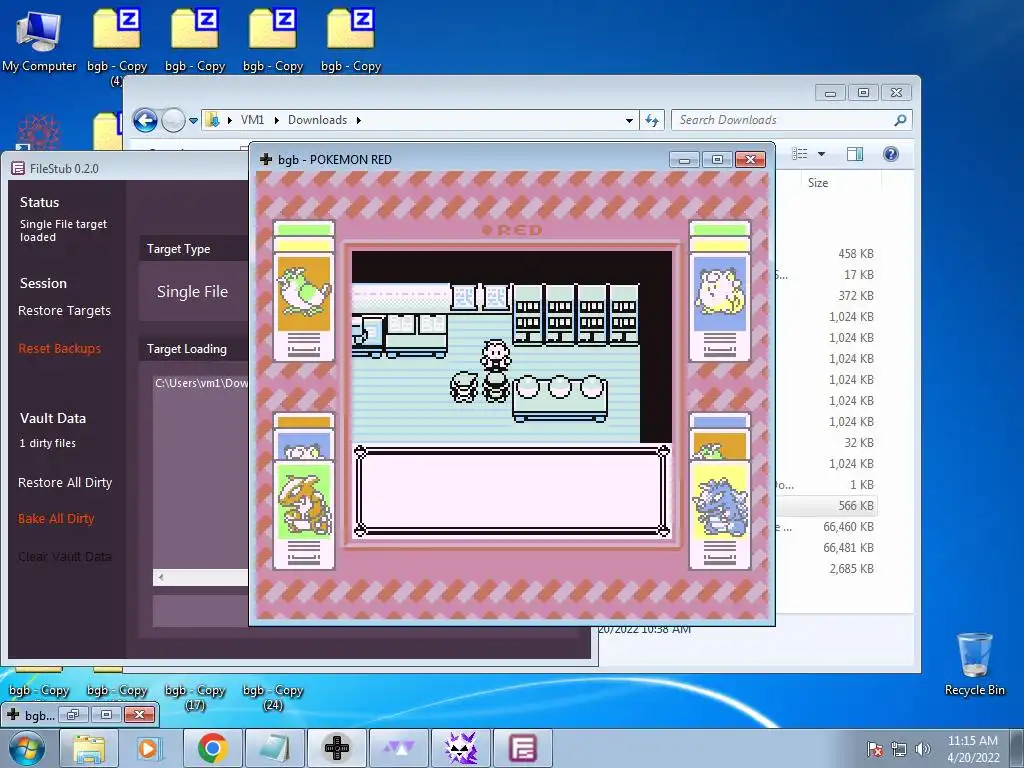Viewport: 1024px width, 768px height.
Task: Open the Action Center flag tray icon
Action: coord(874,749)
